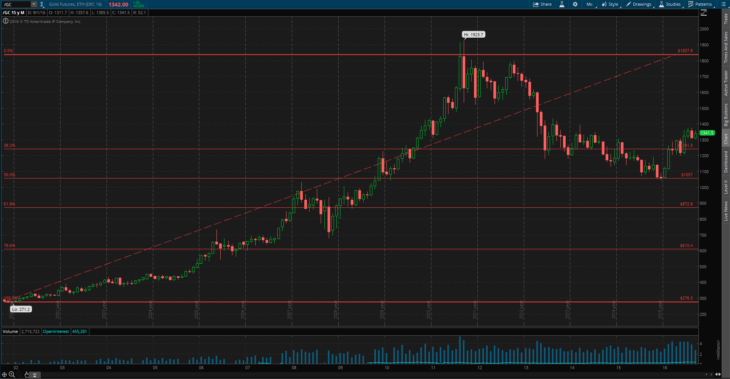Screen dimensions: 730x379
Task: Click the Lo: 271.2 price bubble
Action: [21, 309]
